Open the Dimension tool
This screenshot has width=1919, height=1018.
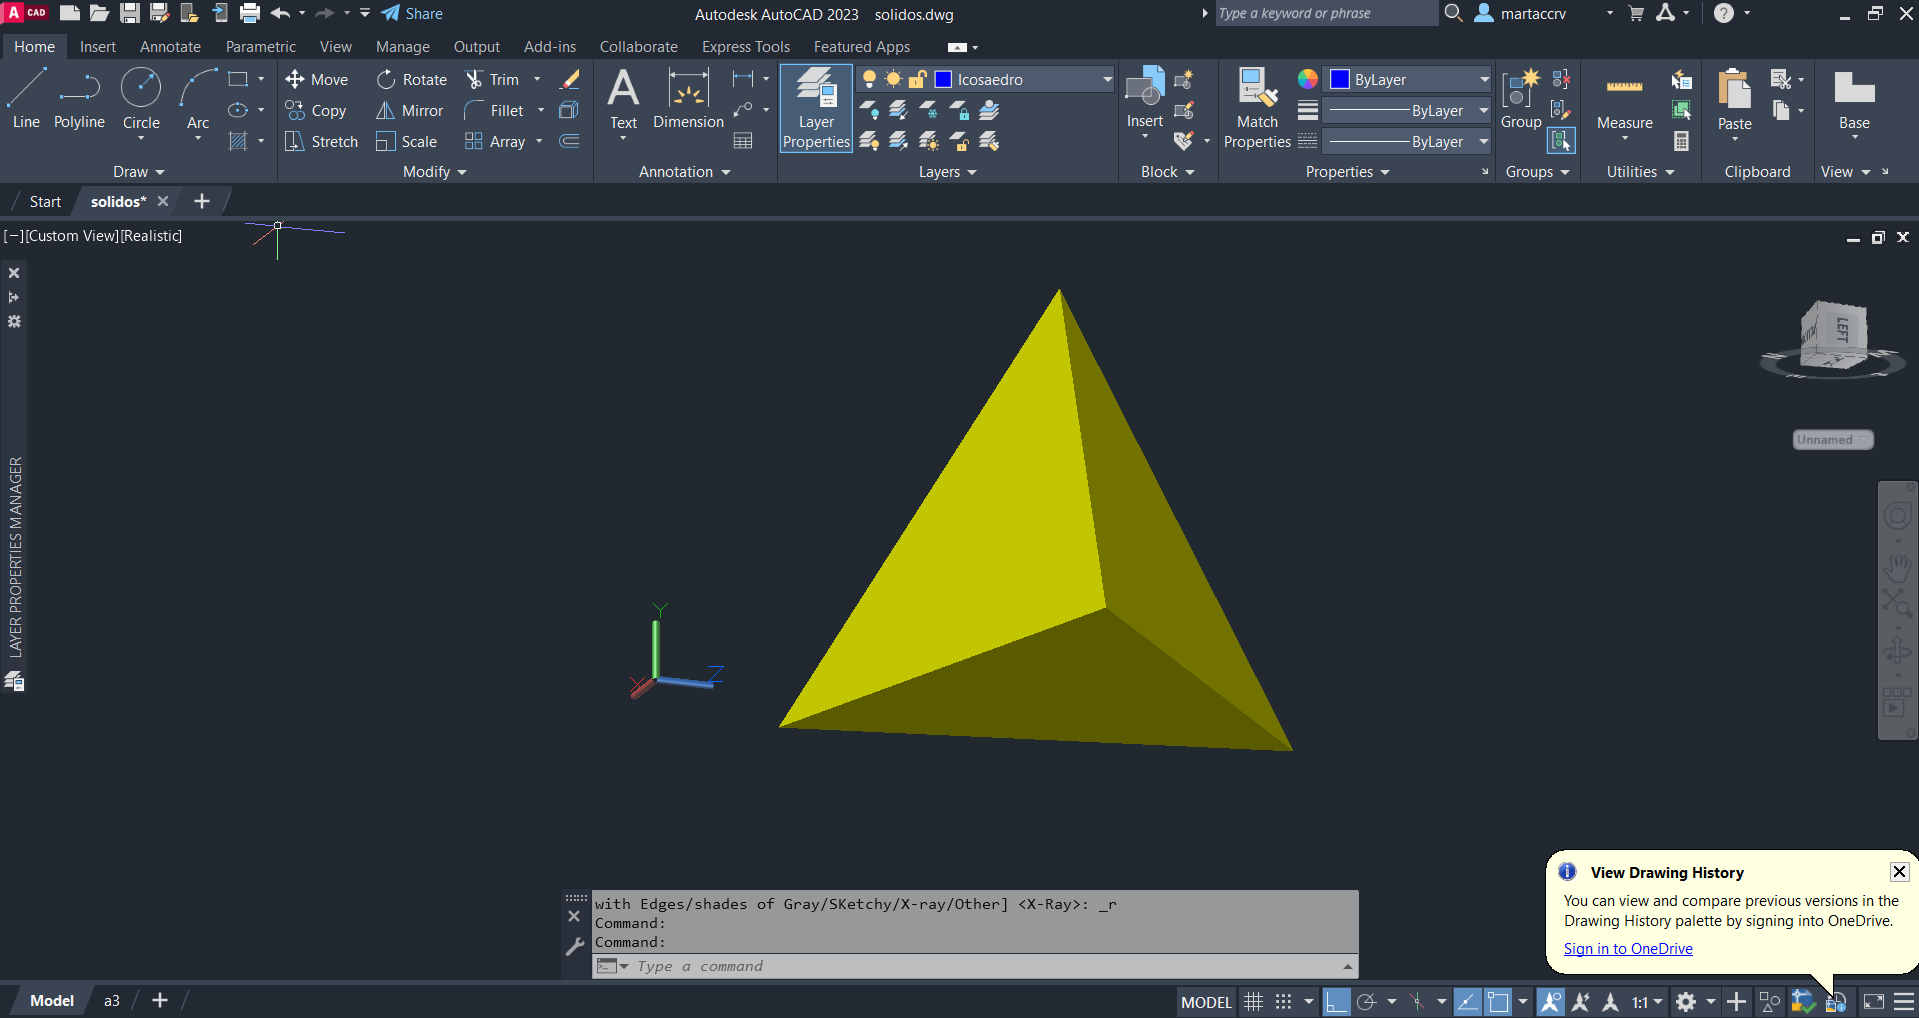pos(688,99)
